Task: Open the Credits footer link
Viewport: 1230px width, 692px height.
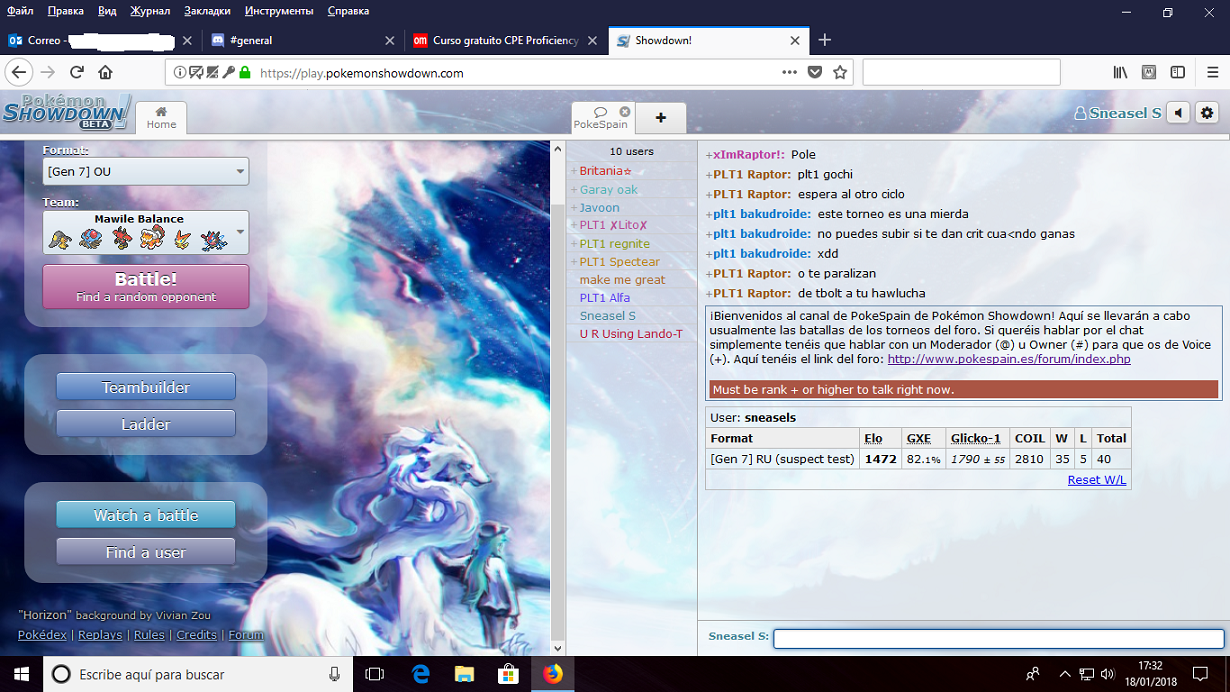Action: (x=196, y=634)
